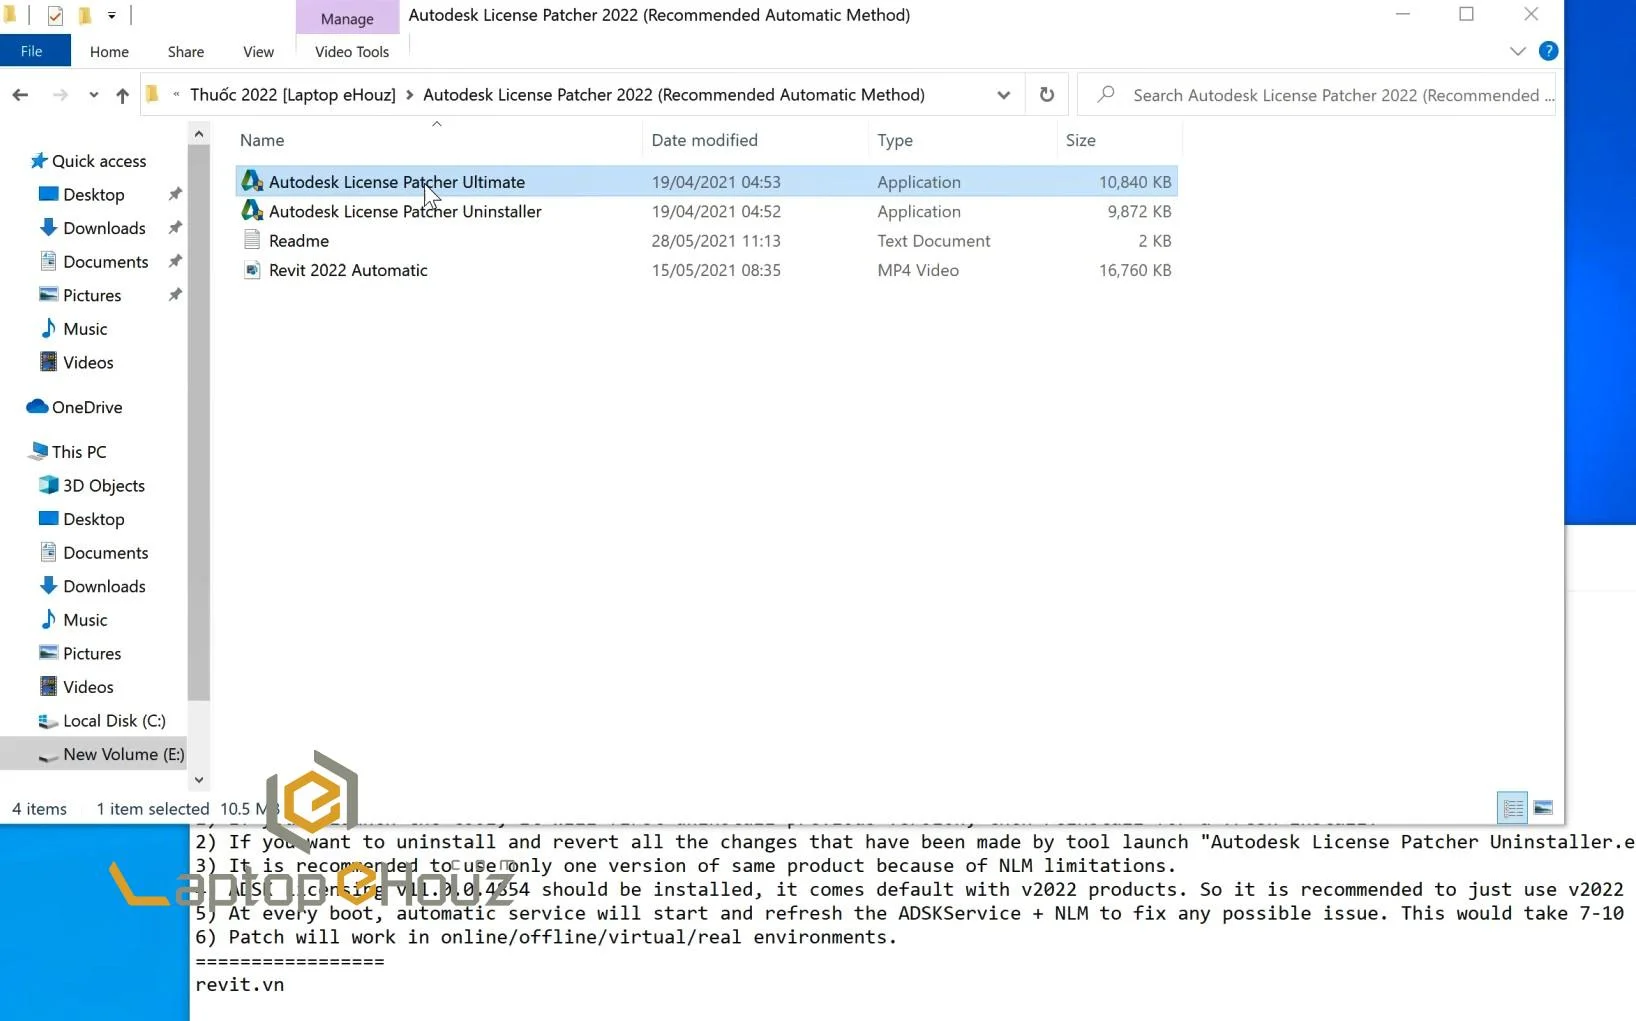Select Autodesk License Patcher Ultimate application icon
The image size is (1636, 1021).
[x=252, y=182]
